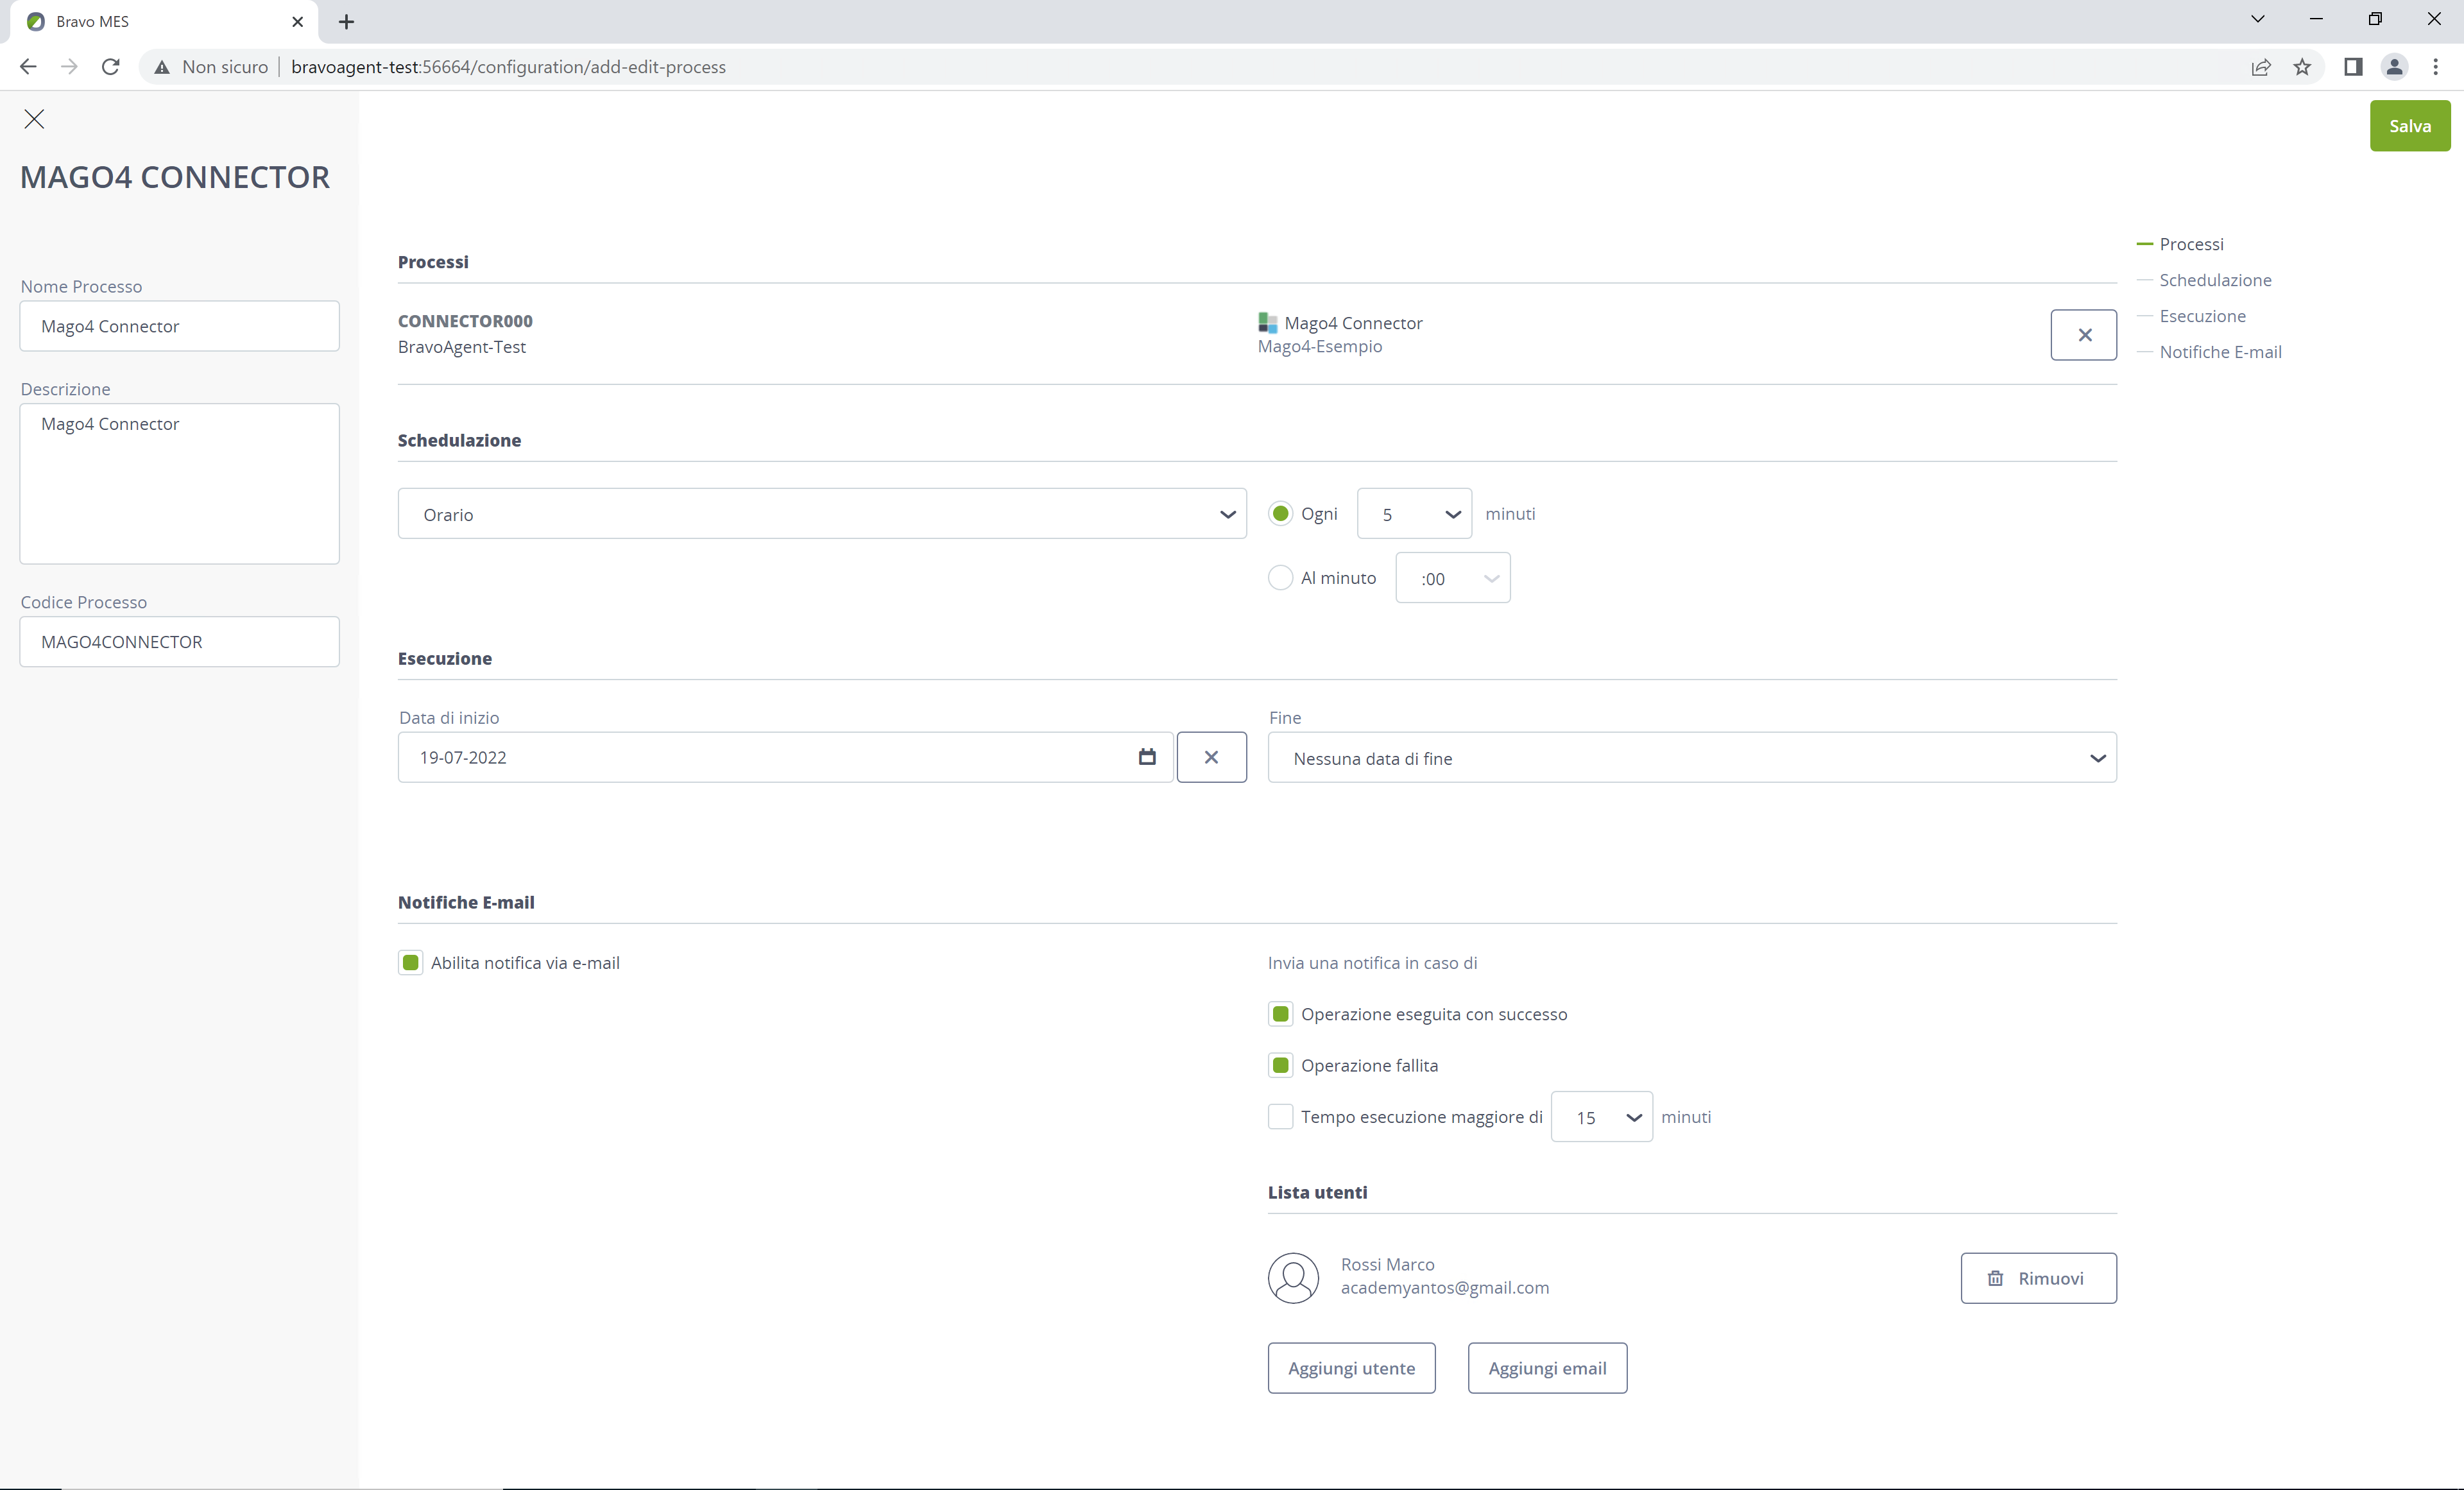Save the process with Salva
This screenshot has height=1490, width=2464.
(x=2410, y=126)
